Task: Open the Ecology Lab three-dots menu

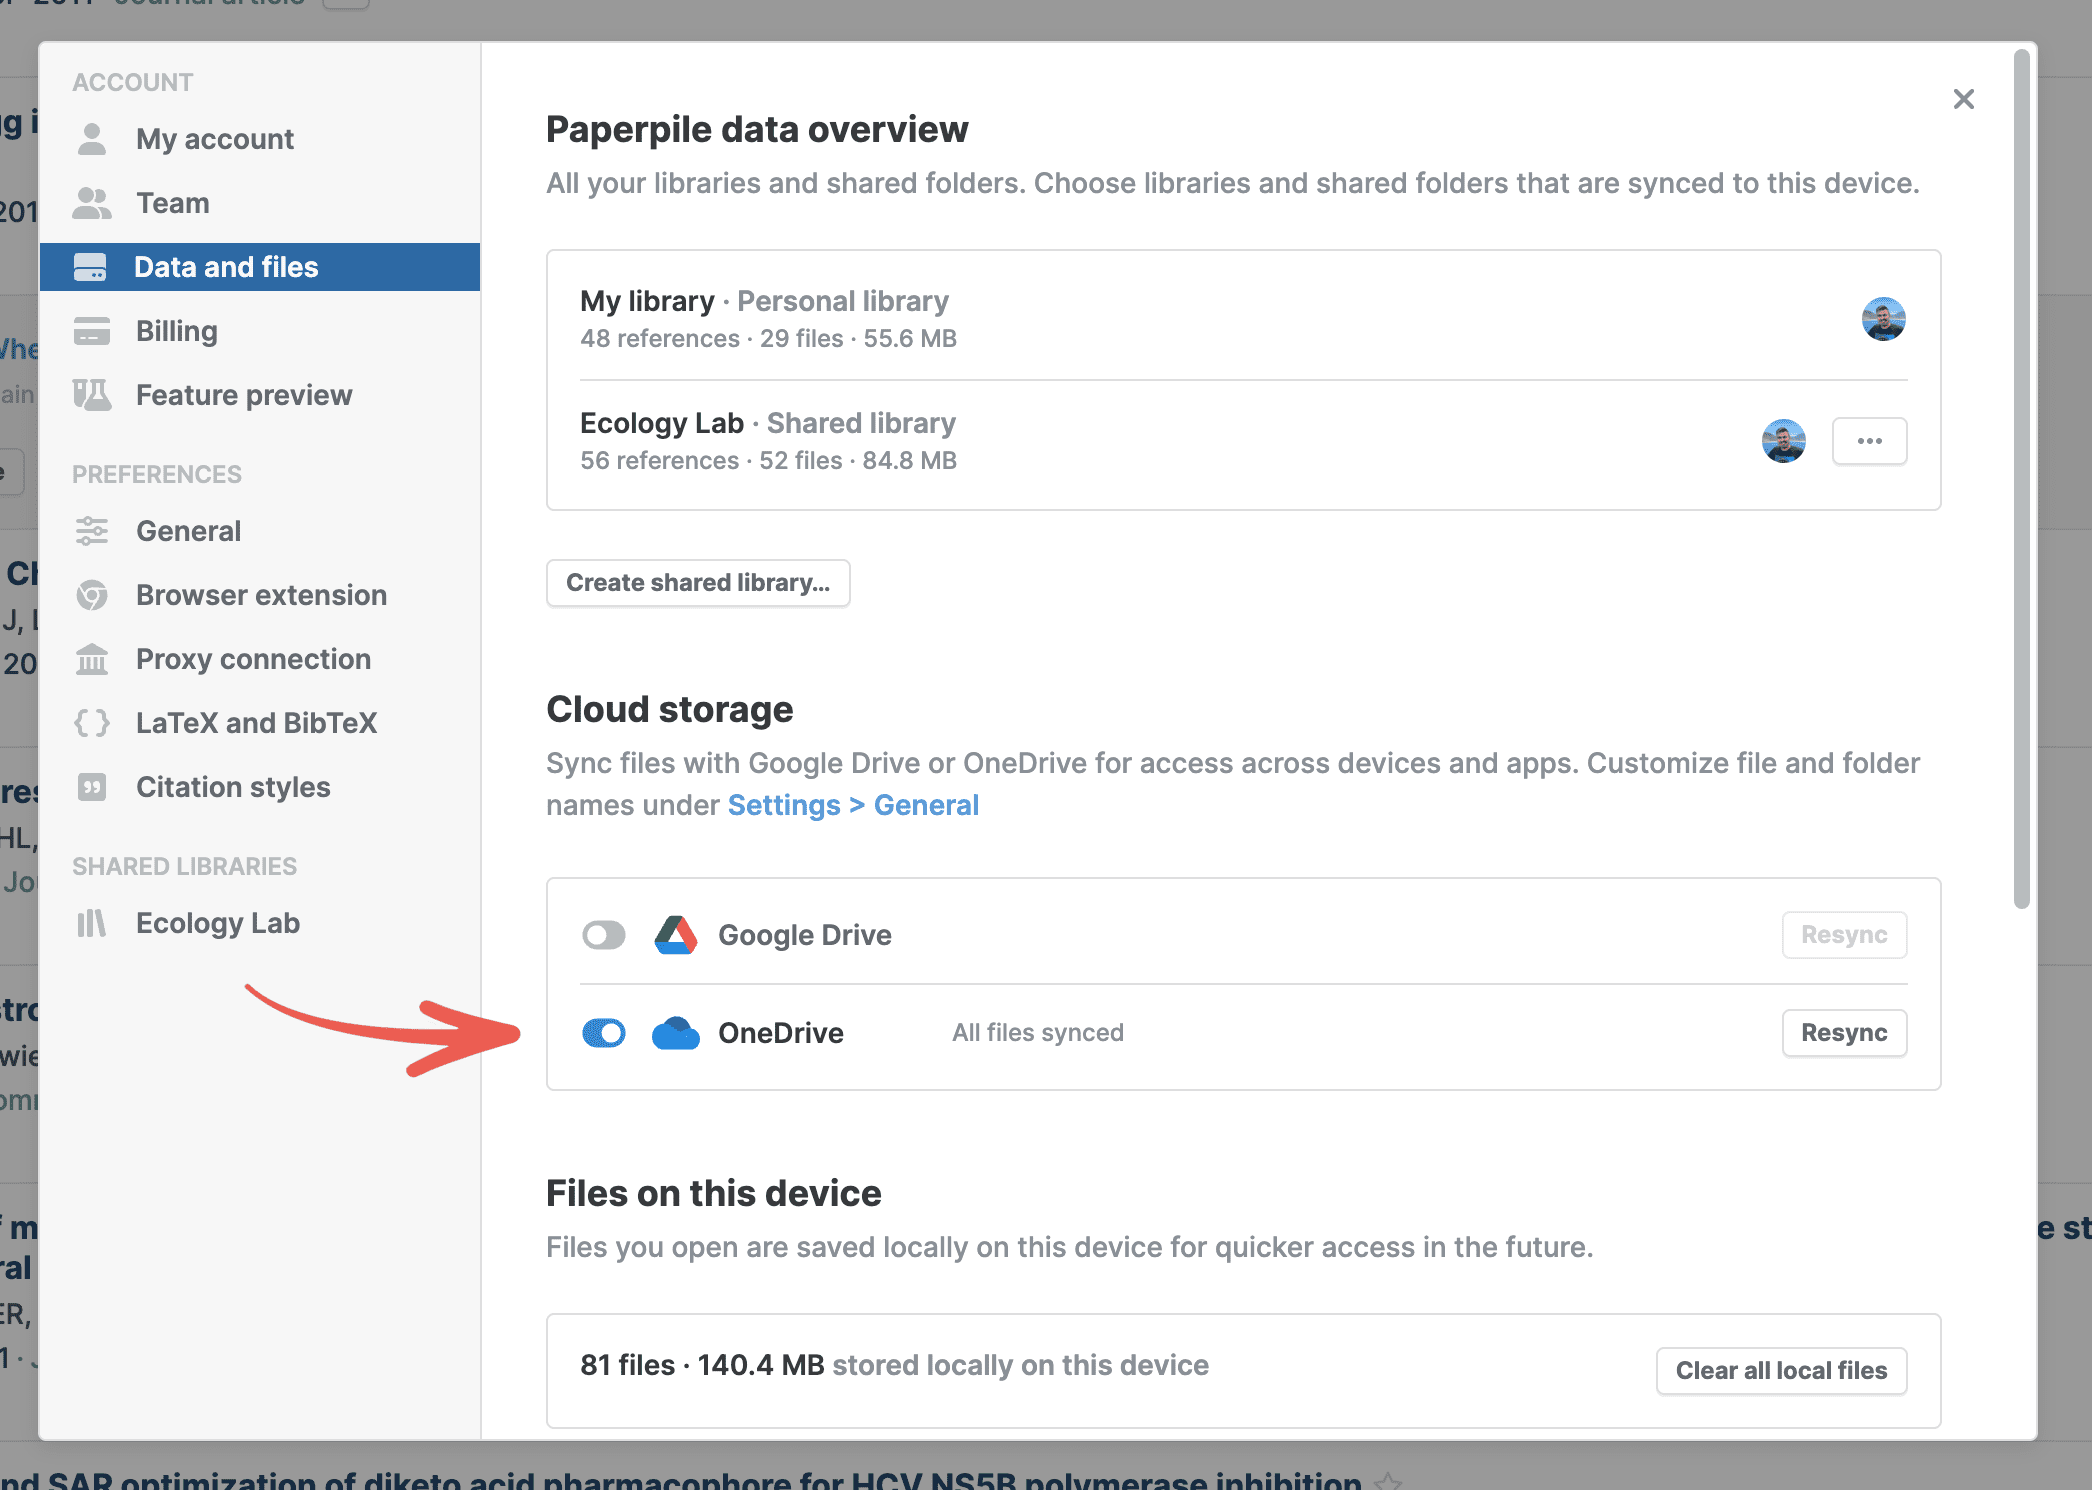Action: 1870,441
